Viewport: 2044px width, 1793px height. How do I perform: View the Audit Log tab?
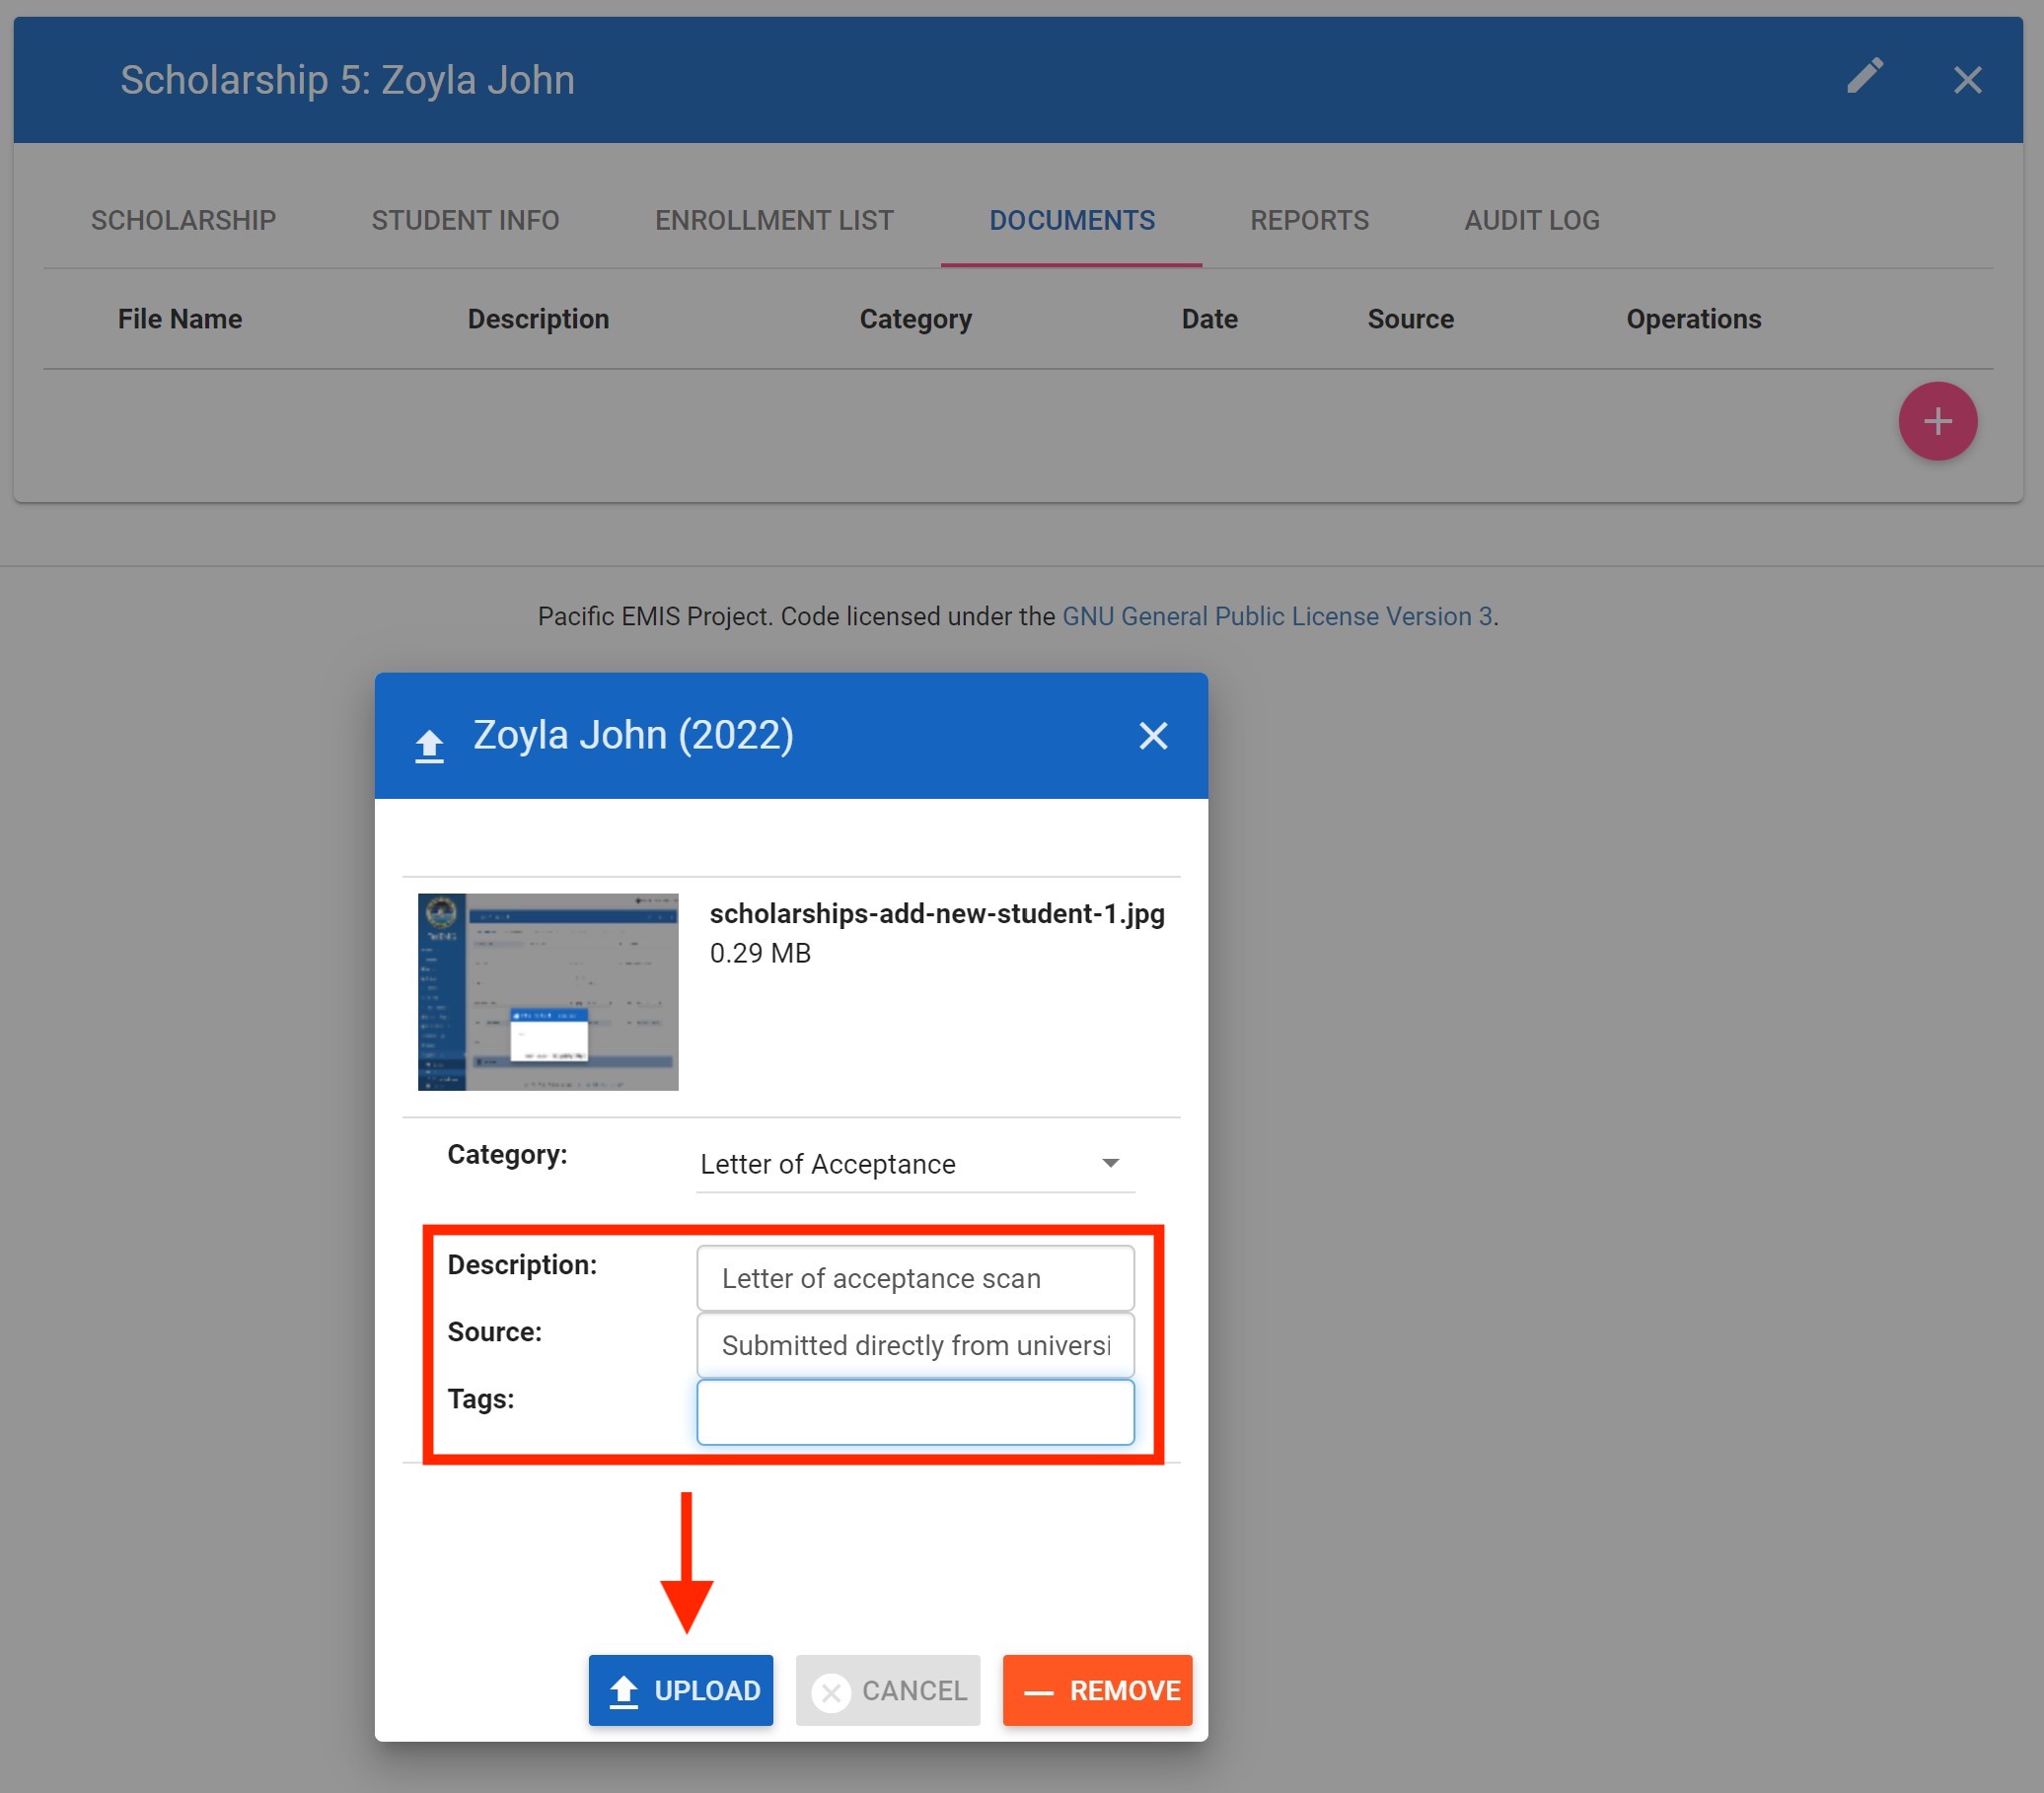tap(1531, 220)
